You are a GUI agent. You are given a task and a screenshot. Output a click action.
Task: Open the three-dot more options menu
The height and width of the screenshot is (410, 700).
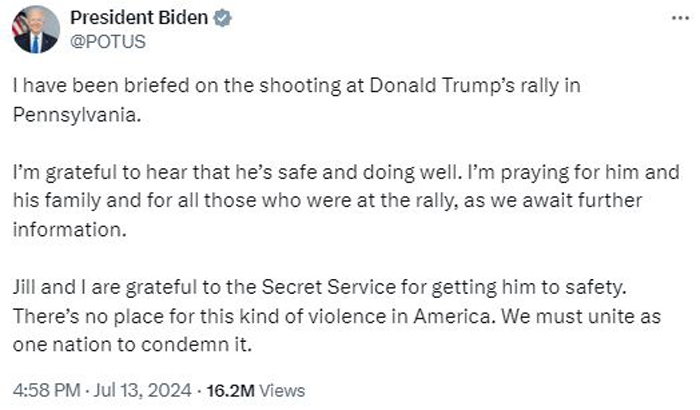[680, 18]
